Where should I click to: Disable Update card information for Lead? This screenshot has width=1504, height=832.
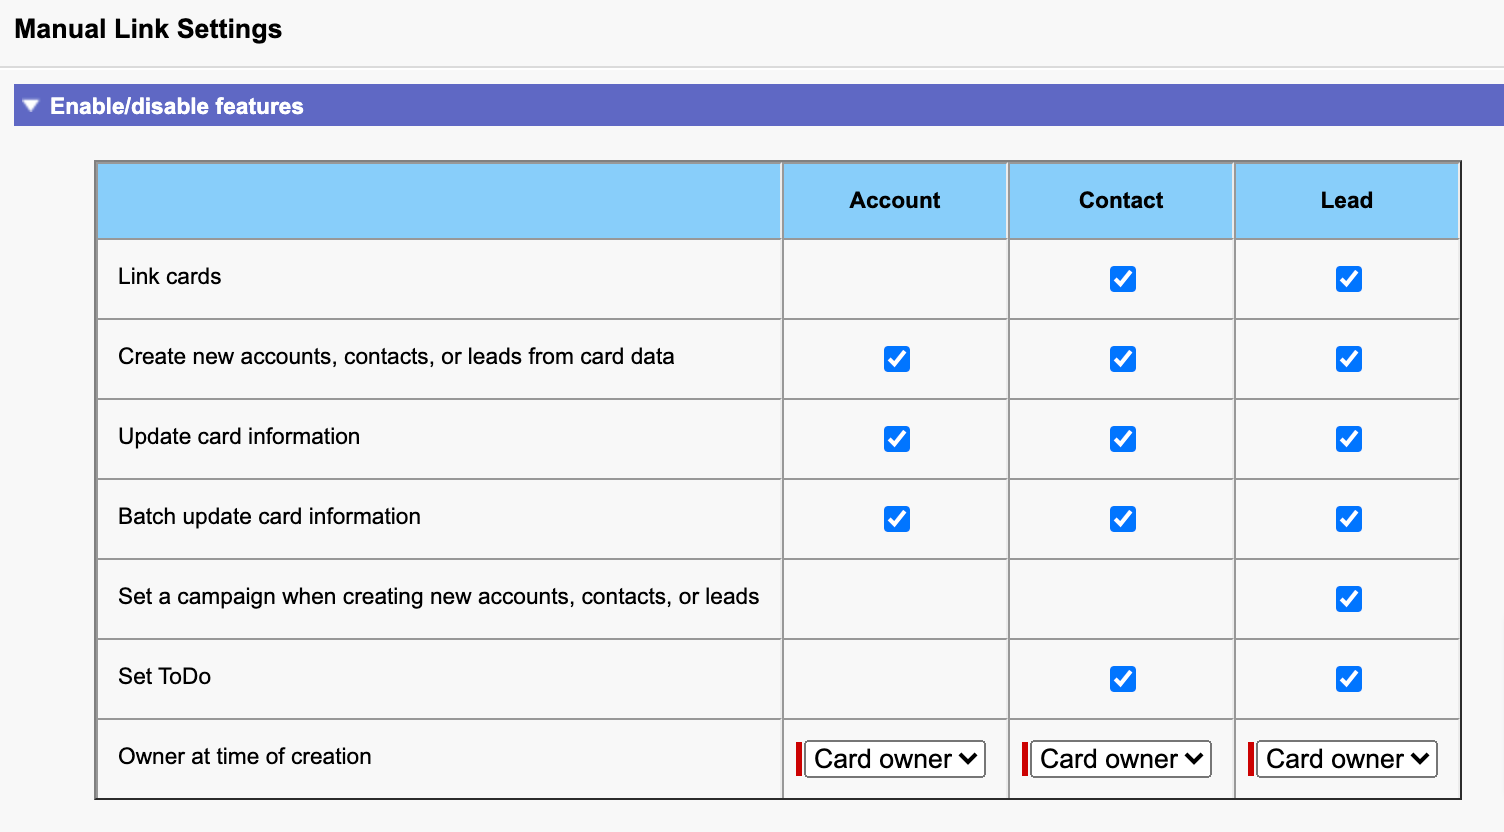pos(1348,439)
